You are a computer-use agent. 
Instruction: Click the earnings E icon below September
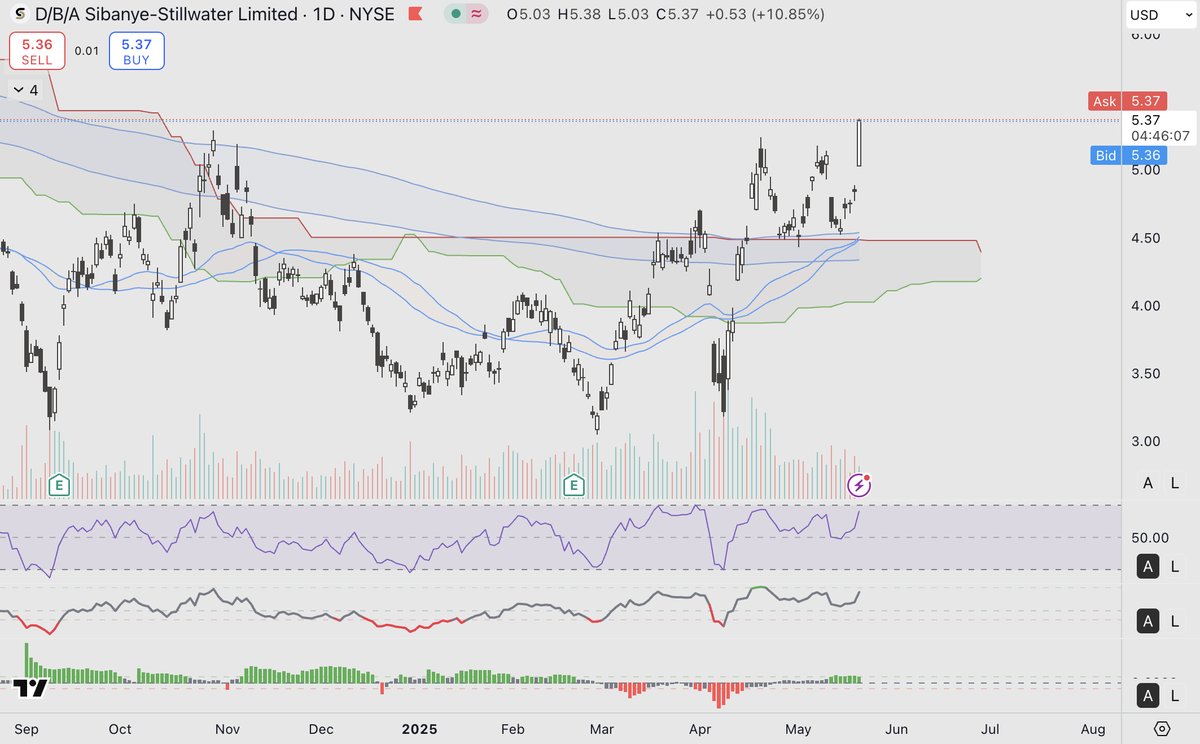[x=59, y=484]
